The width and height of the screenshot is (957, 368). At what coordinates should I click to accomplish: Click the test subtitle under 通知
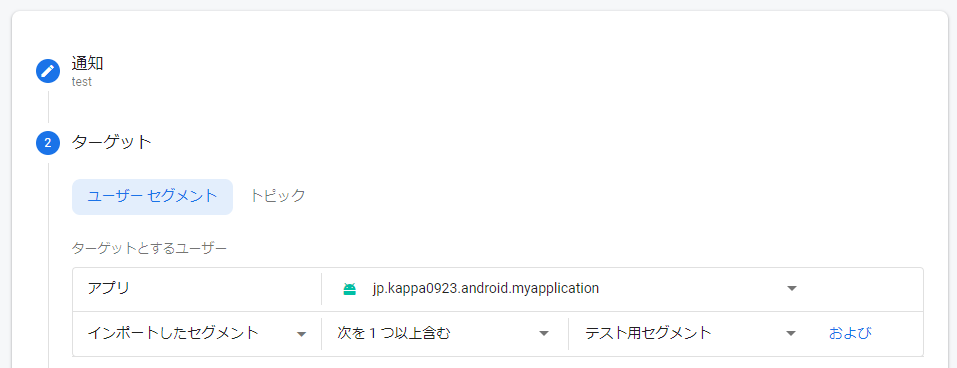tap(82, 82)
